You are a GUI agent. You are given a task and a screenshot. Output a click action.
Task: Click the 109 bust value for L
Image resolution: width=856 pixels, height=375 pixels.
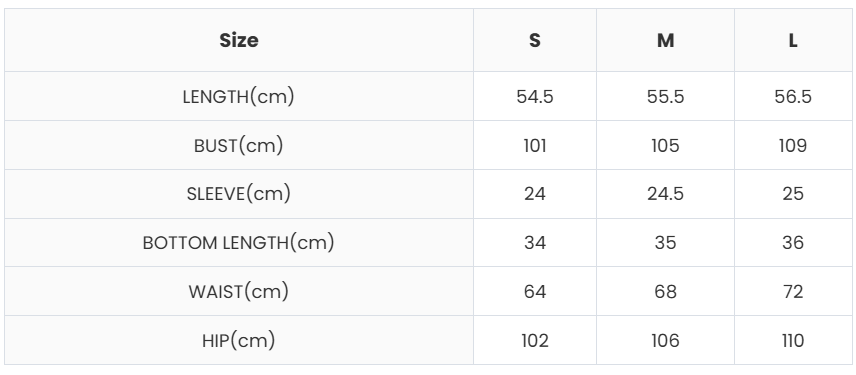pos(793,146)
